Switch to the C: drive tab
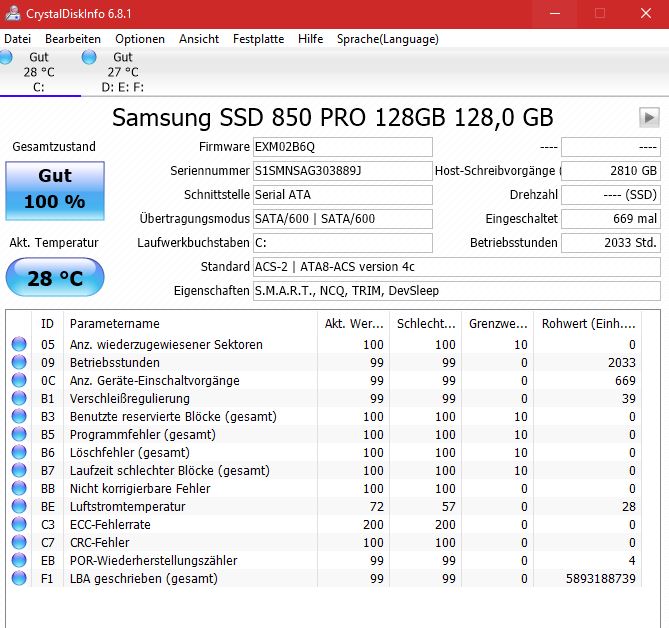This screenshot has height=628, width=669. pyautogui.click(x=39, y=72)
